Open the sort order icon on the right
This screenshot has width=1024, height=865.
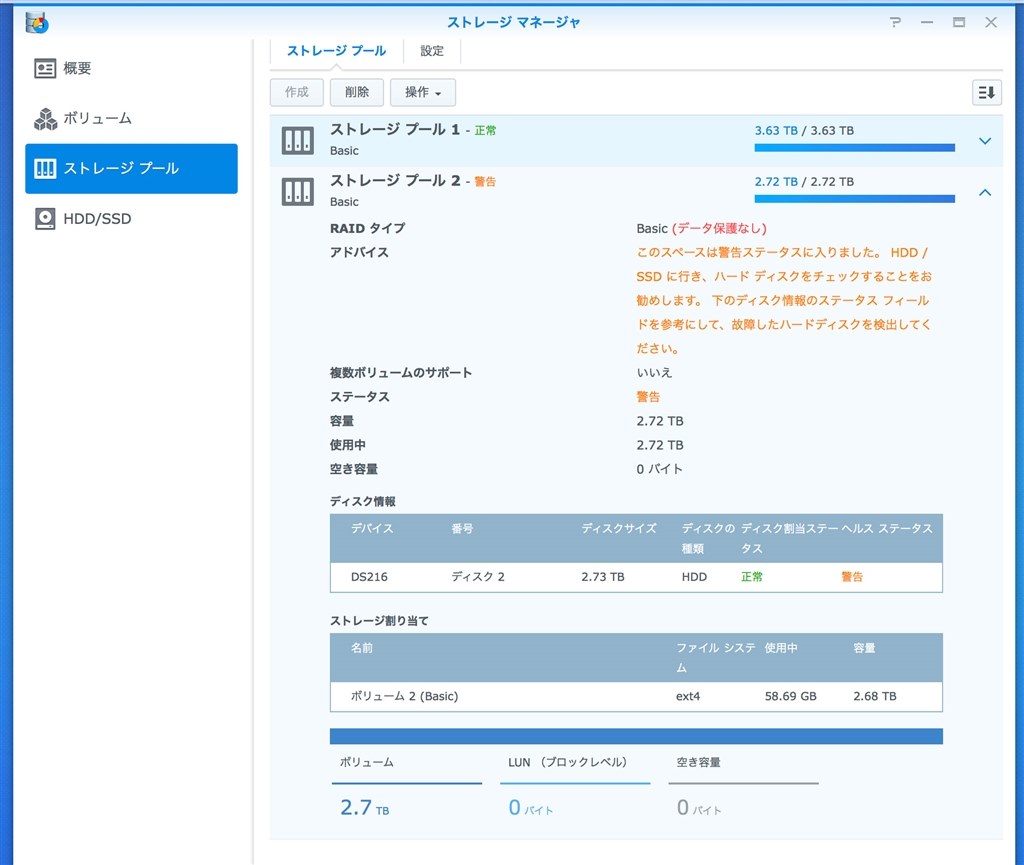pyautogui.click(x=986, y=92)
